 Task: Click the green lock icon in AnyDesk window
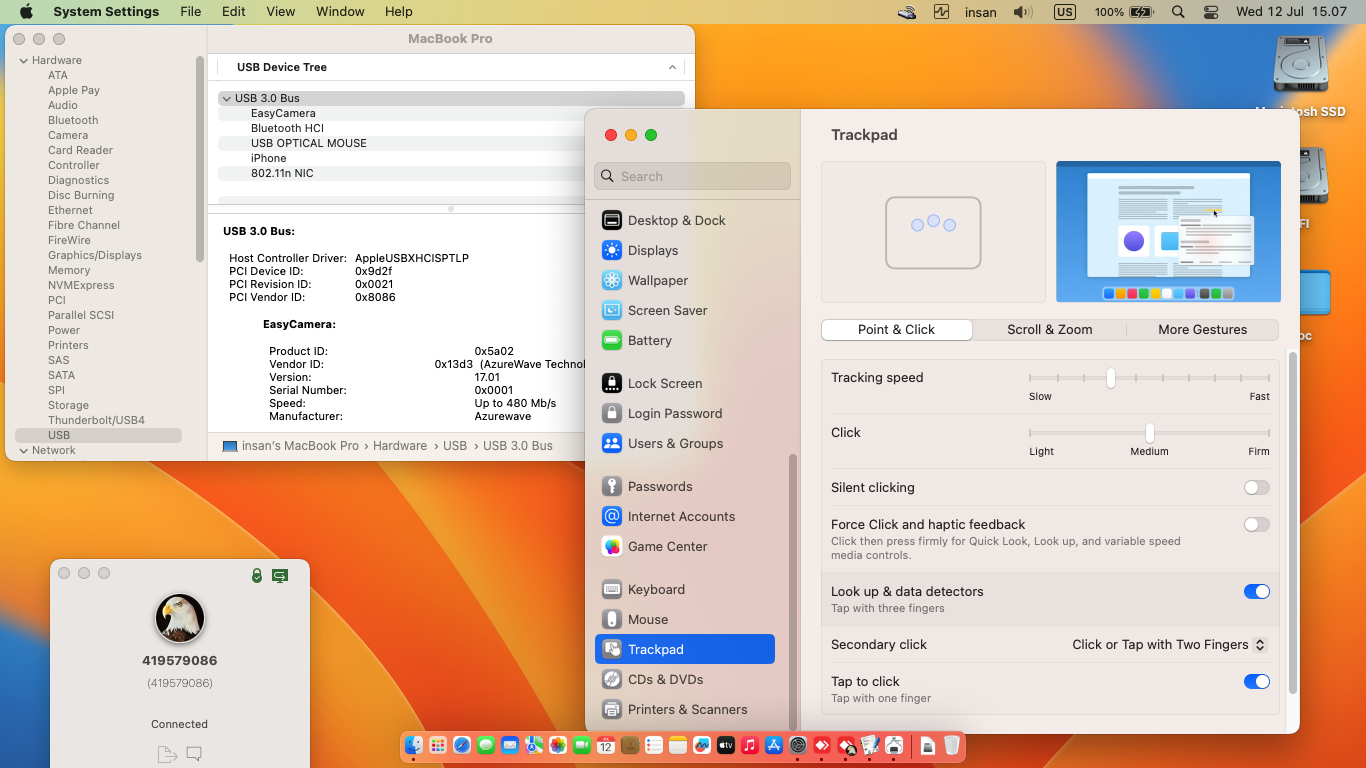[257, 576]
